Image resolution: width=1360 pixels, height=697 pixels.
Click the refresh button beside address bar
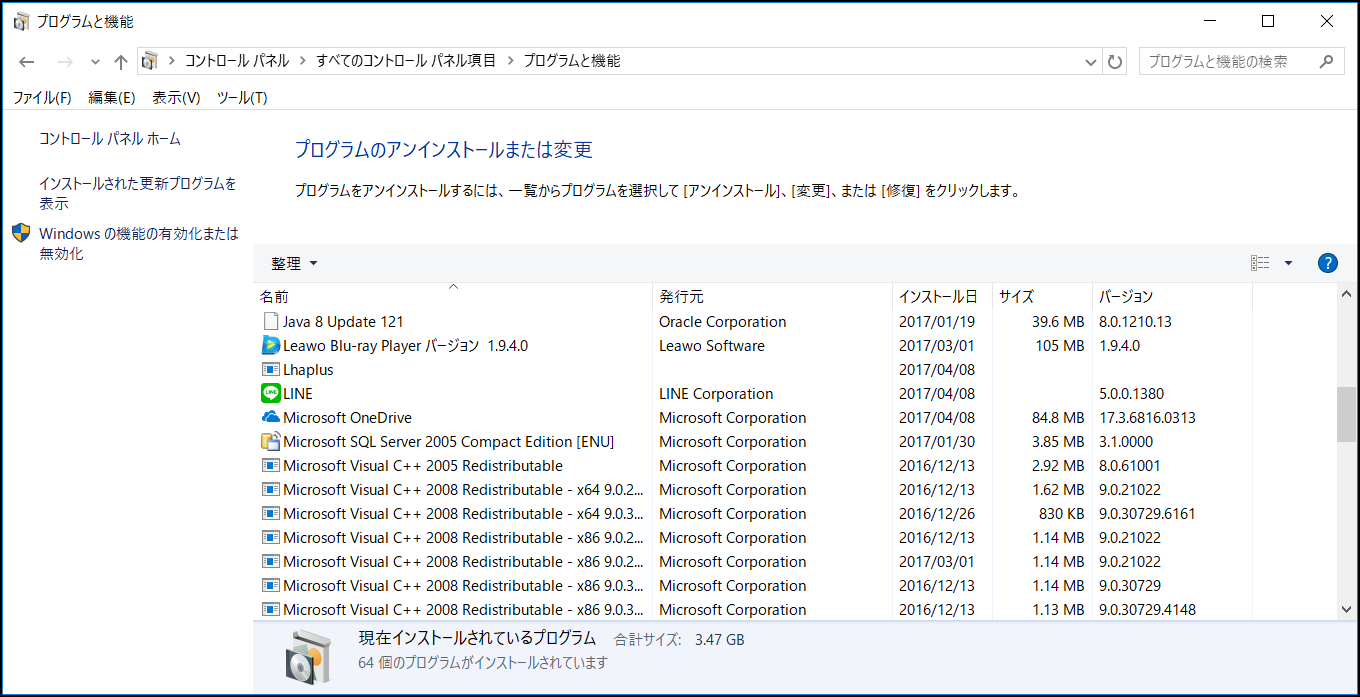pyautogui.click(x=1115, y=62)
